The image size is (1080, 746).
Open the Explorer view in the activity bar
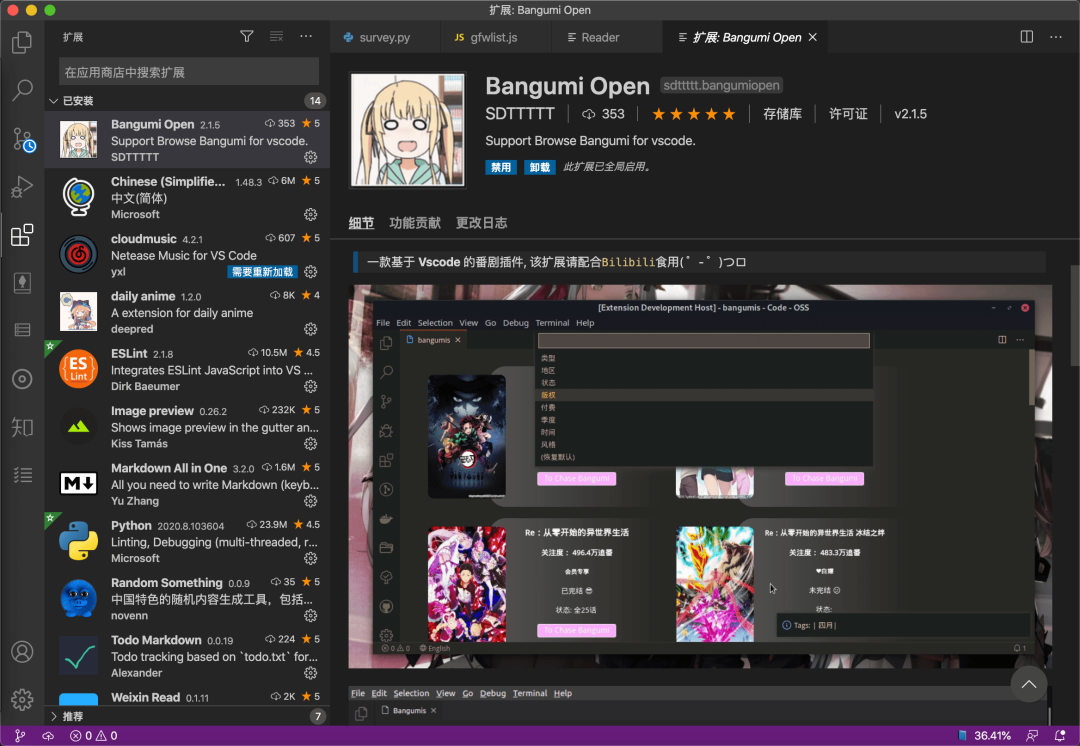[23, 42]
